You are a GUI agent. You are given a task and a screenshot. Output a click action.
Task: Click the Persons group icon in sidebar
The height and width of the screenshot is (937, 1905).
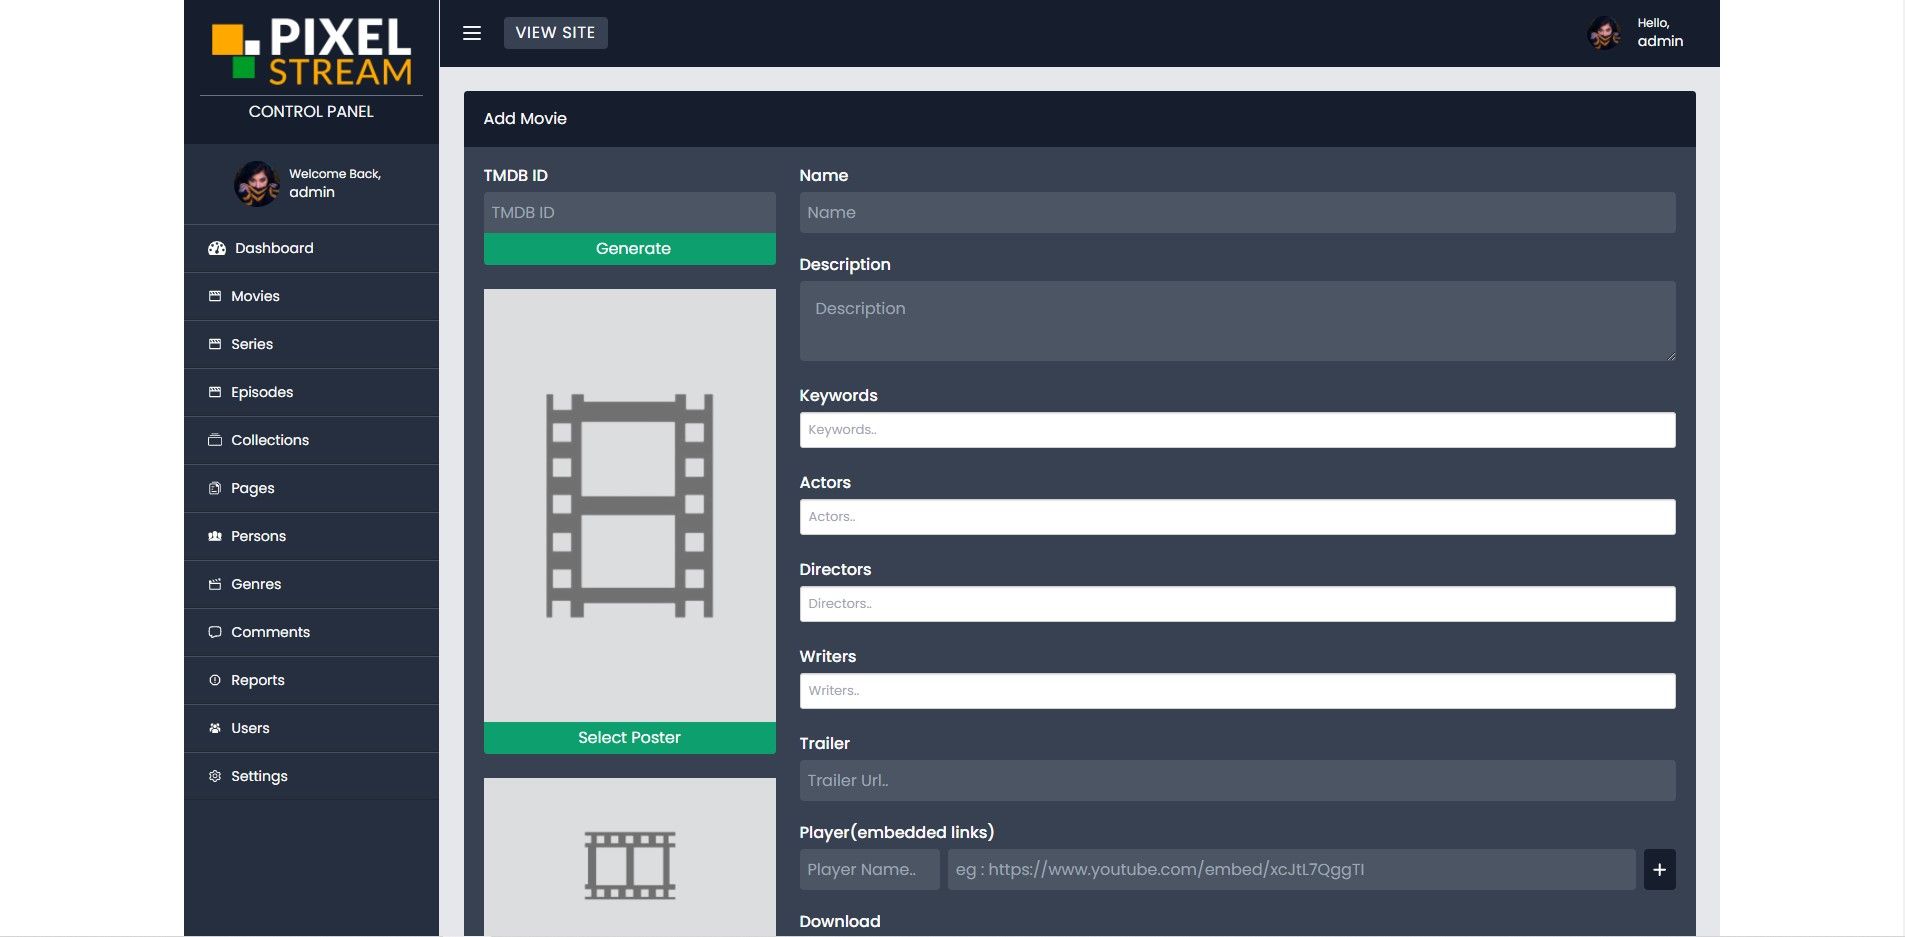point(214,536)
